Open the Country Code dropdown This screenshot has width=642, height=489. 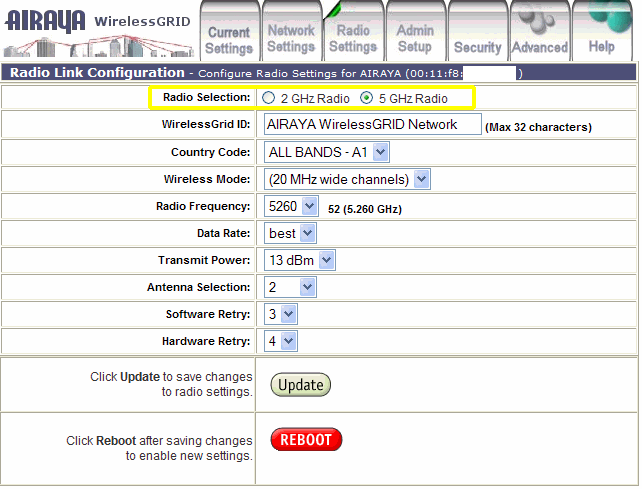click(327, 152)
